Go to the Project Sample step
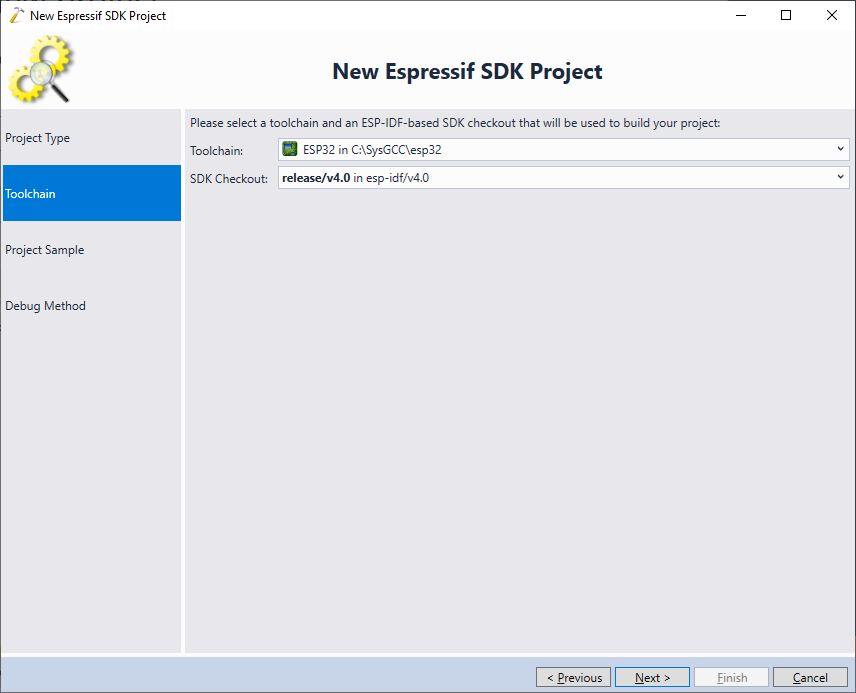The height and width of the screenshot is (693, 856). 92,250
